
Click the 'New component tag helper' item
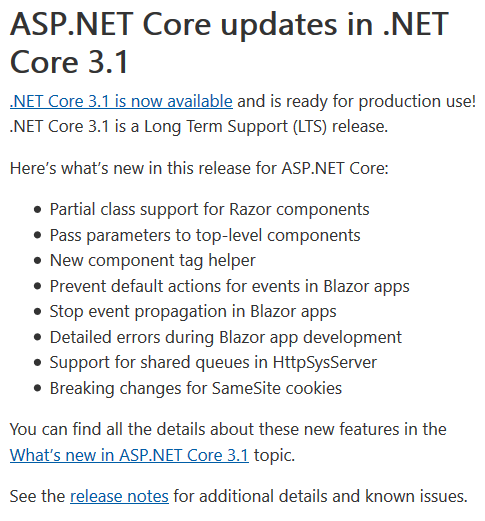point(153,261)
